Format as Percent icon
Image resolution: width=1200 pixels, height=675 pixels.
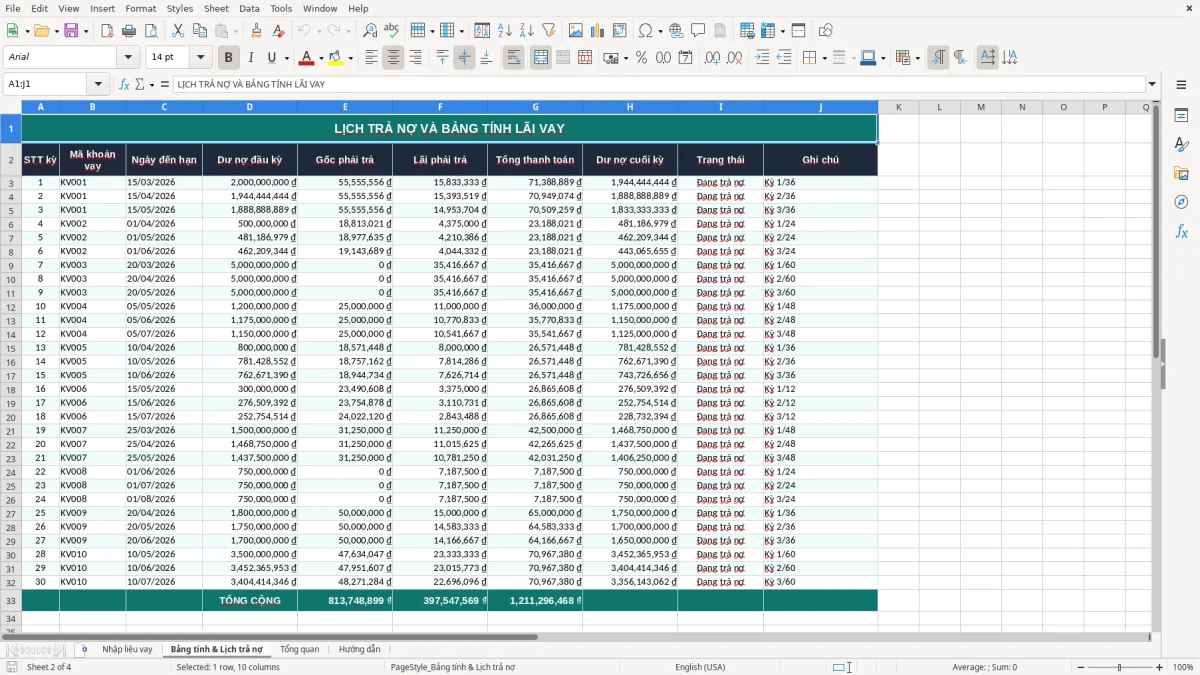point(641,58)
